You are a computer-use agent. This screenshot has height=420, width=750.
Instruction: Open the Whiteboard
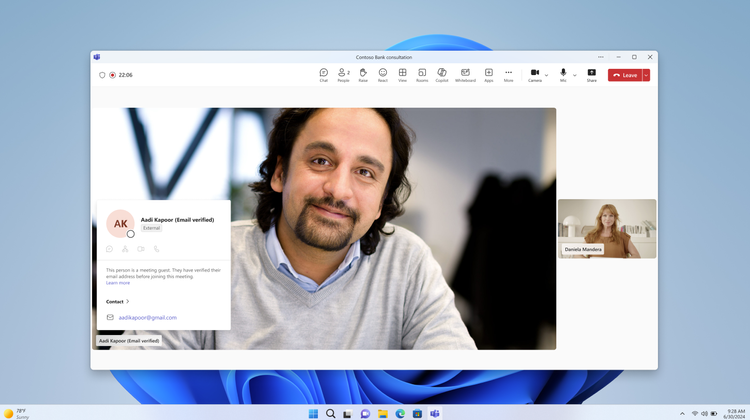pos(465,75)
